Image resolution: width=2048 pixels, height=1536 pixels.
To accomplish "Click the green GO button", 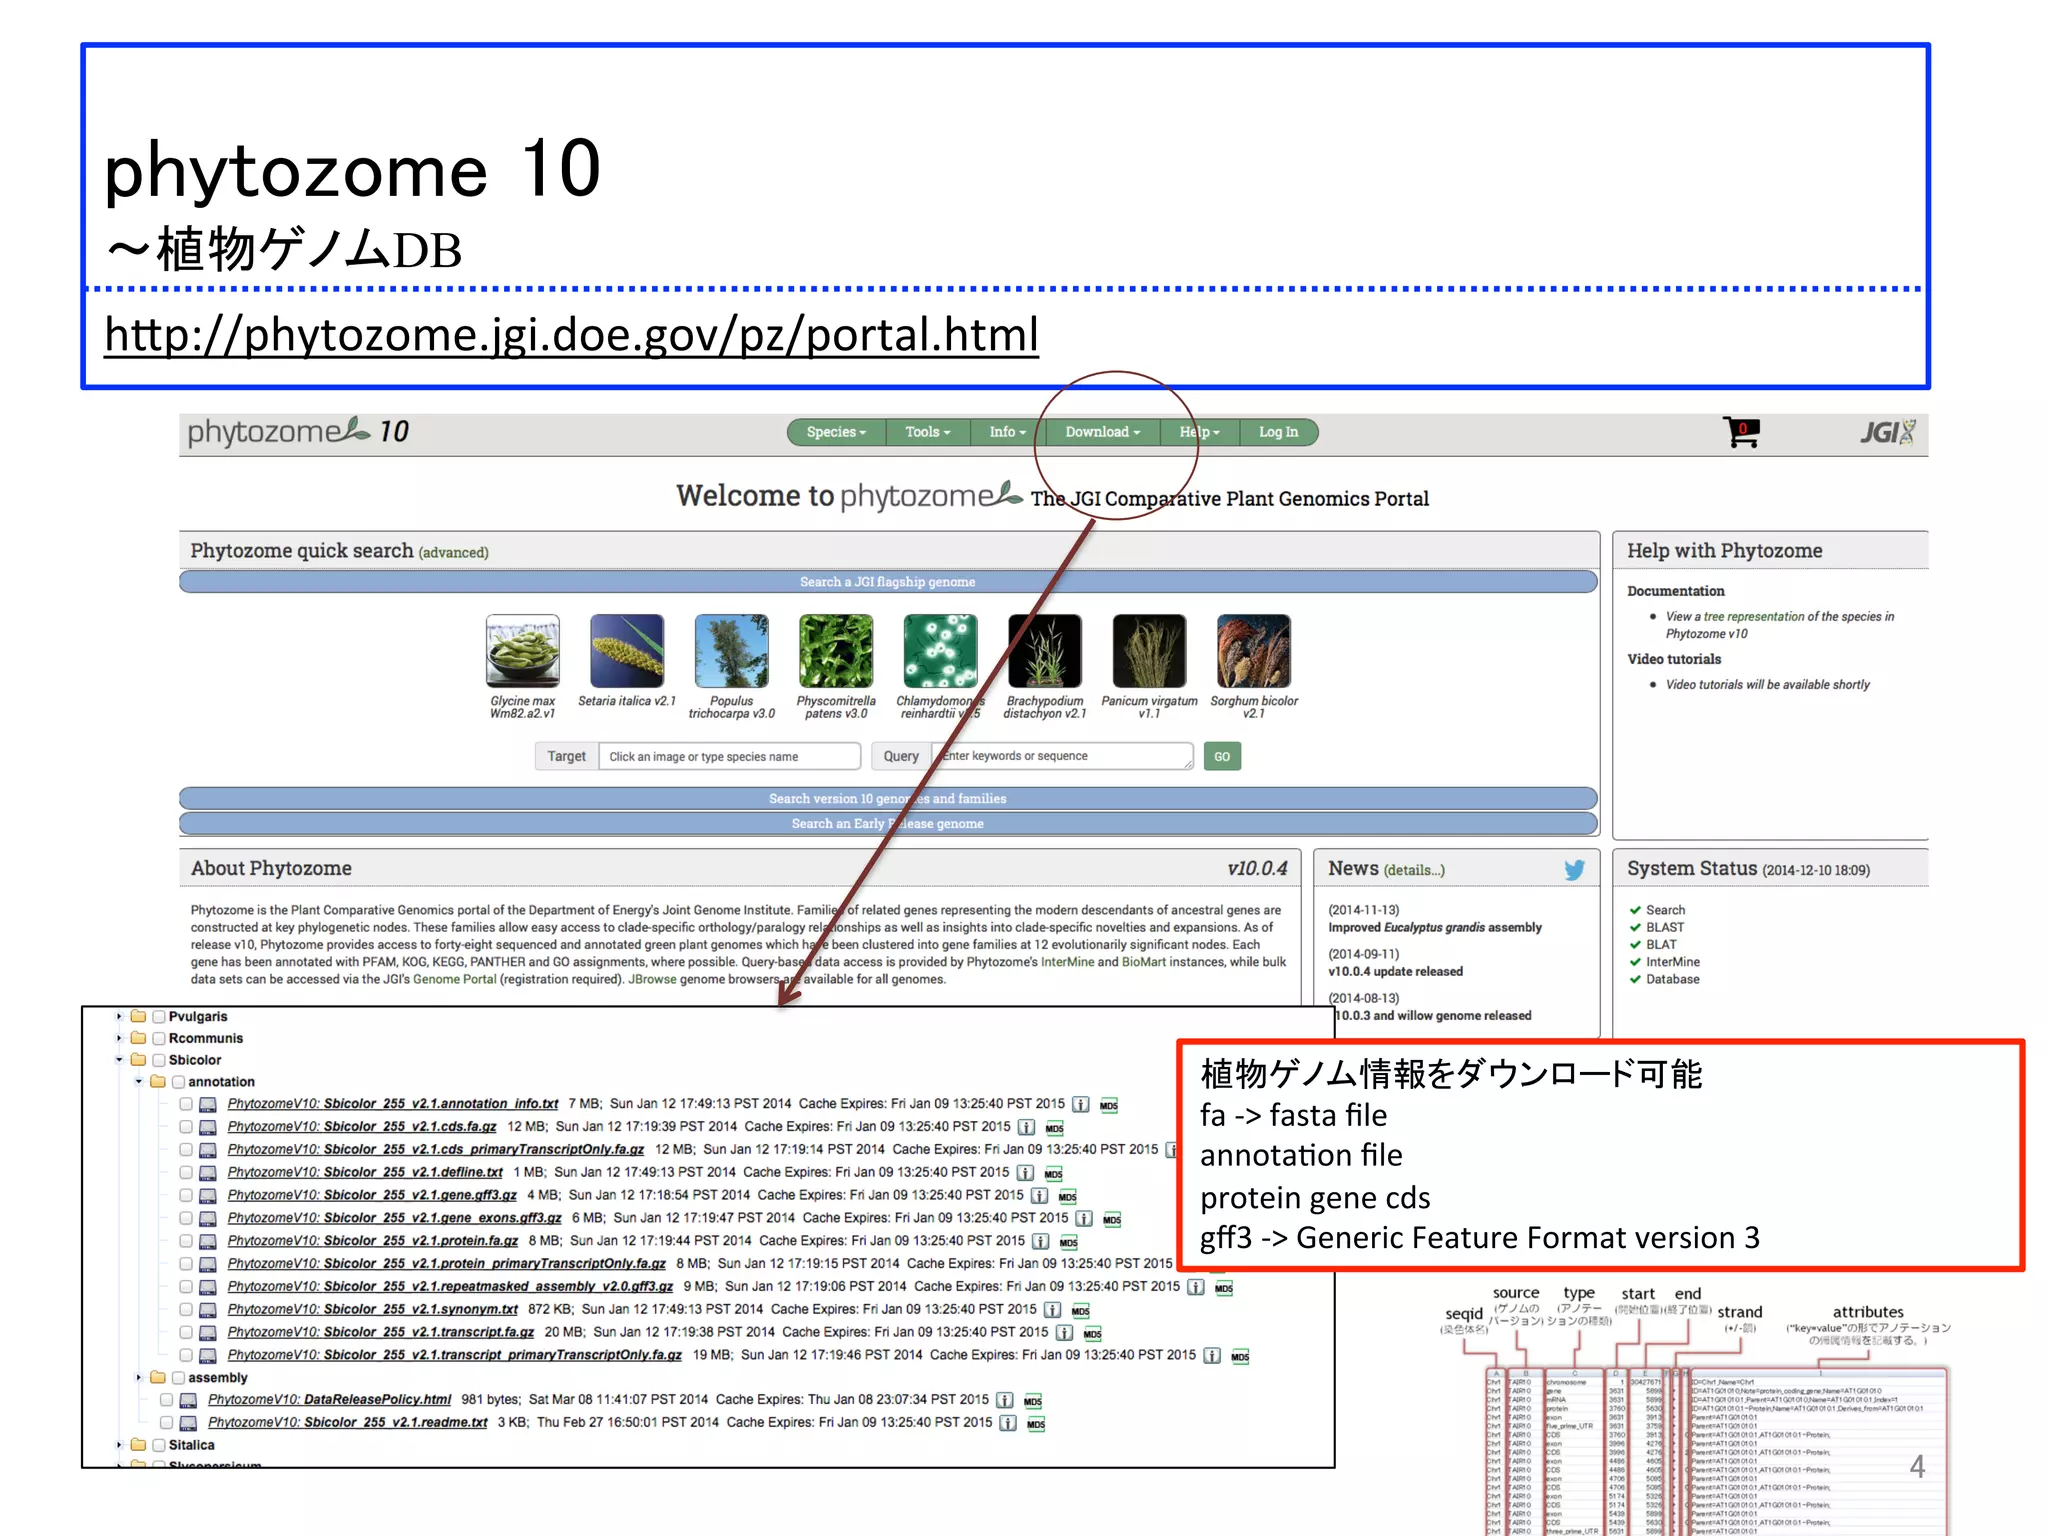I will [x=1222, y=757].
